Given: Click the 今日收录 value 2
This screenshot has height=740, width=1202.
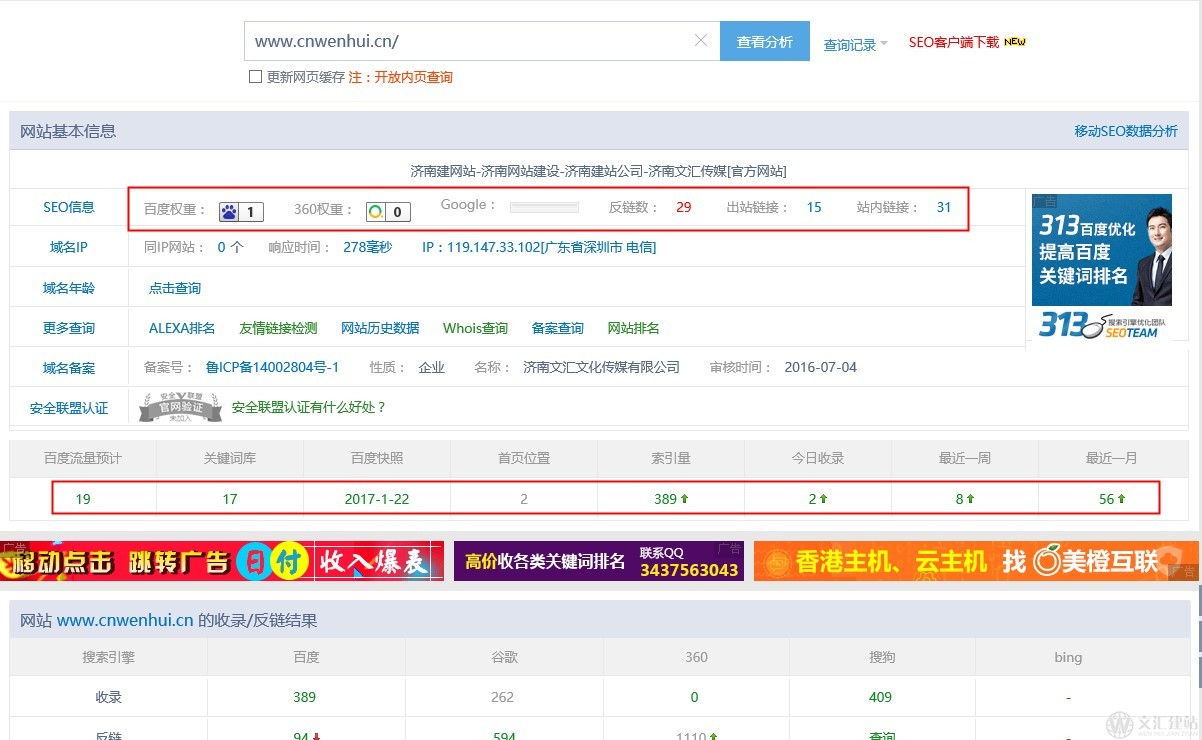Looking at the screenshot, I should (x=813, y=499).
